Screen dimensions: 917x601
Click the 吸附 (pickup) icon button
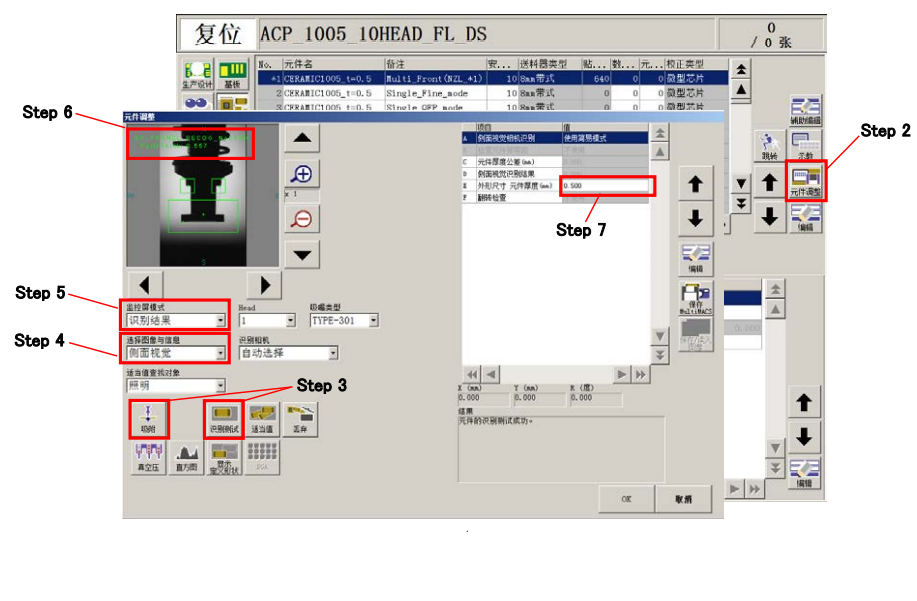pos(148,418)
